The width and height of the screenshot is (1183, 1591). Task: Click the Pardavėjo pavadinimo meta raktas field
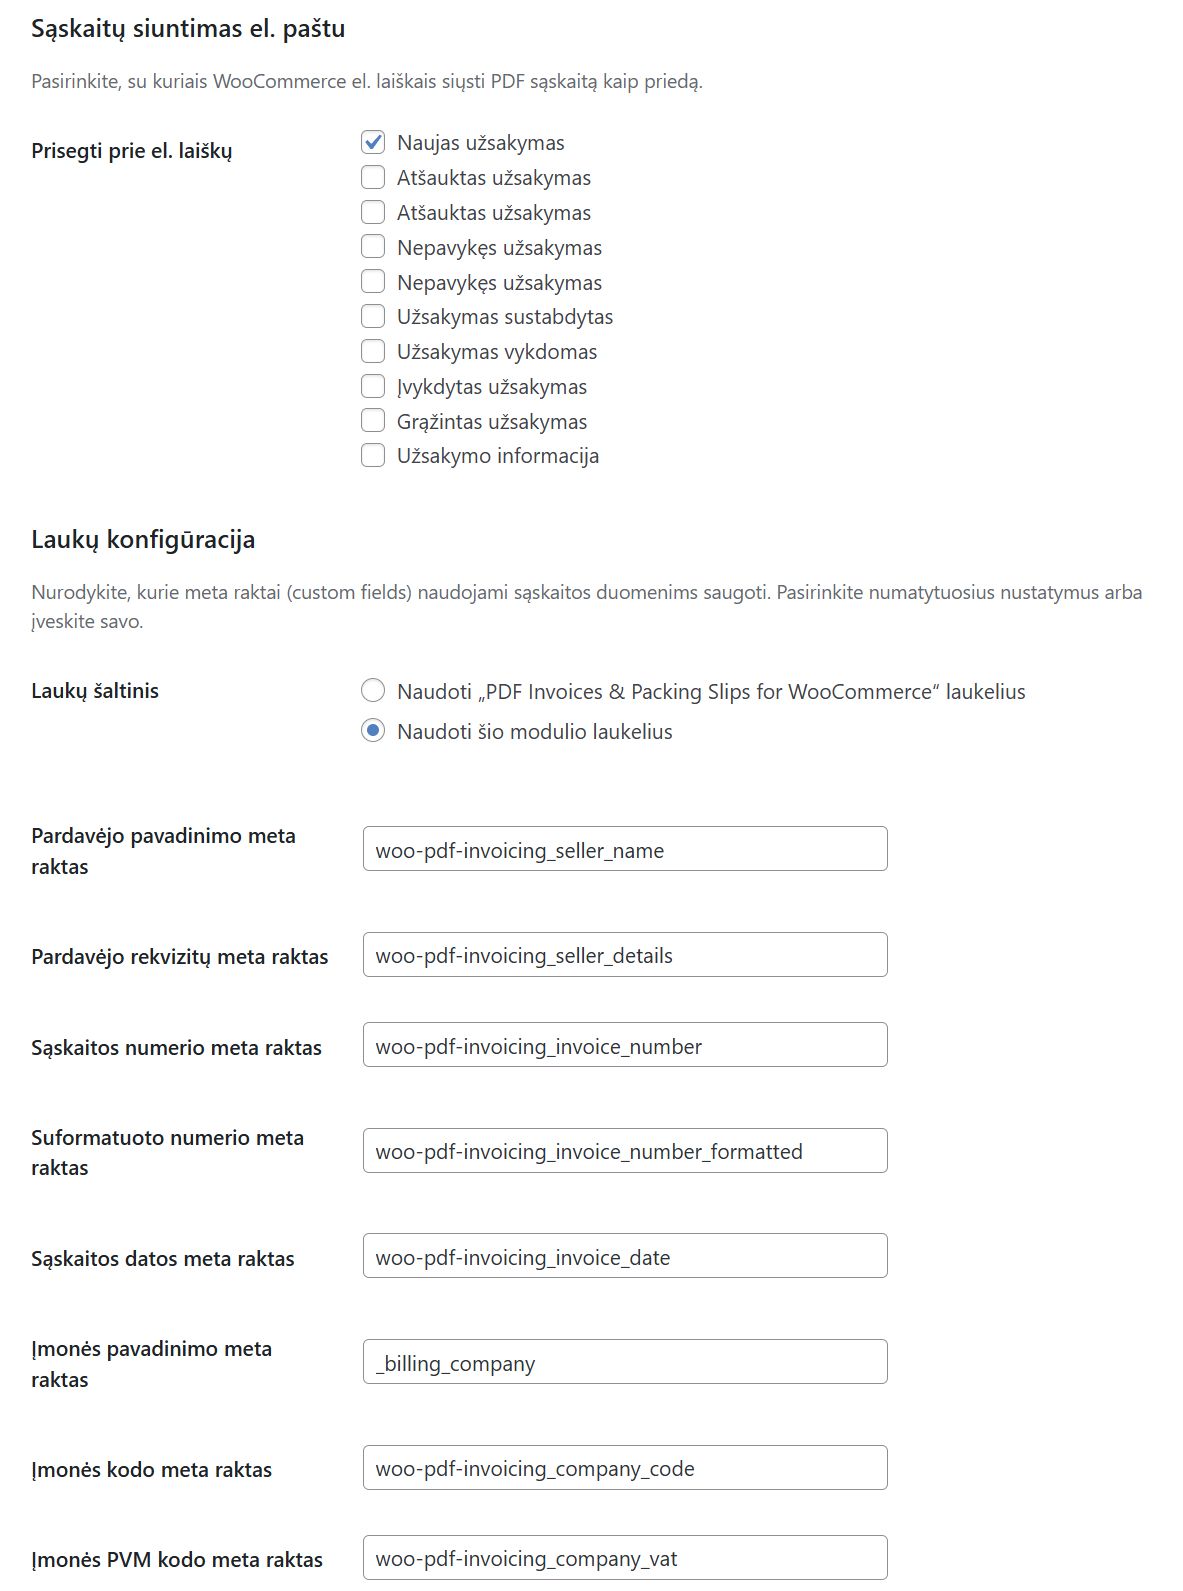pos(625,849)
